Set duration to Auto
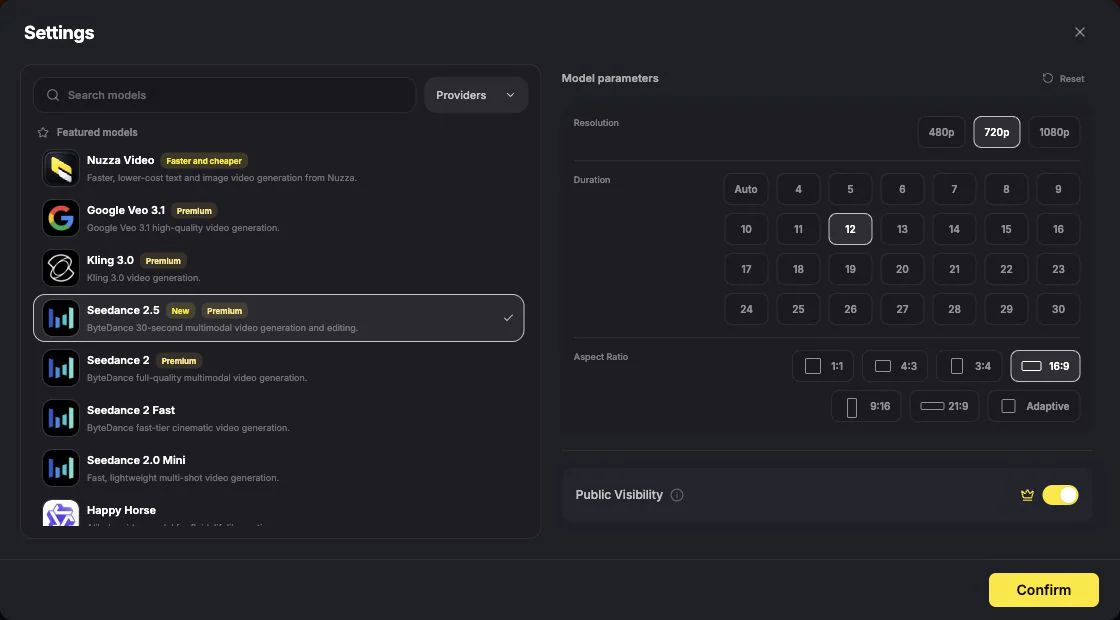 tap(746, 189)
